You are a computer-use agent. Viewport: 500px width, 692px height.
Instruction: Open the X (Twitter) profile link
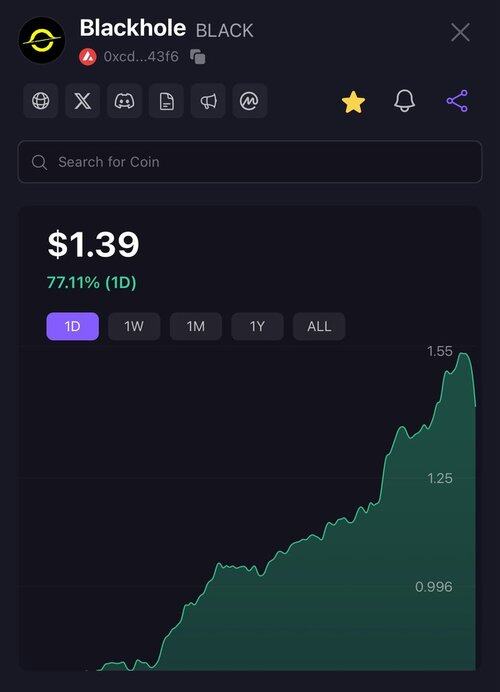(x=83, y=101)
